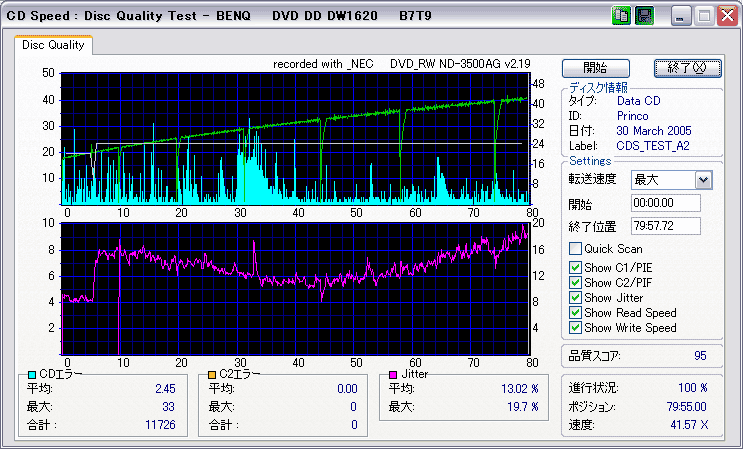The width and height of the screenshot is (743, 449).
Task: Open the 転送速度 speed dropdown arrow
Action: 703,180
